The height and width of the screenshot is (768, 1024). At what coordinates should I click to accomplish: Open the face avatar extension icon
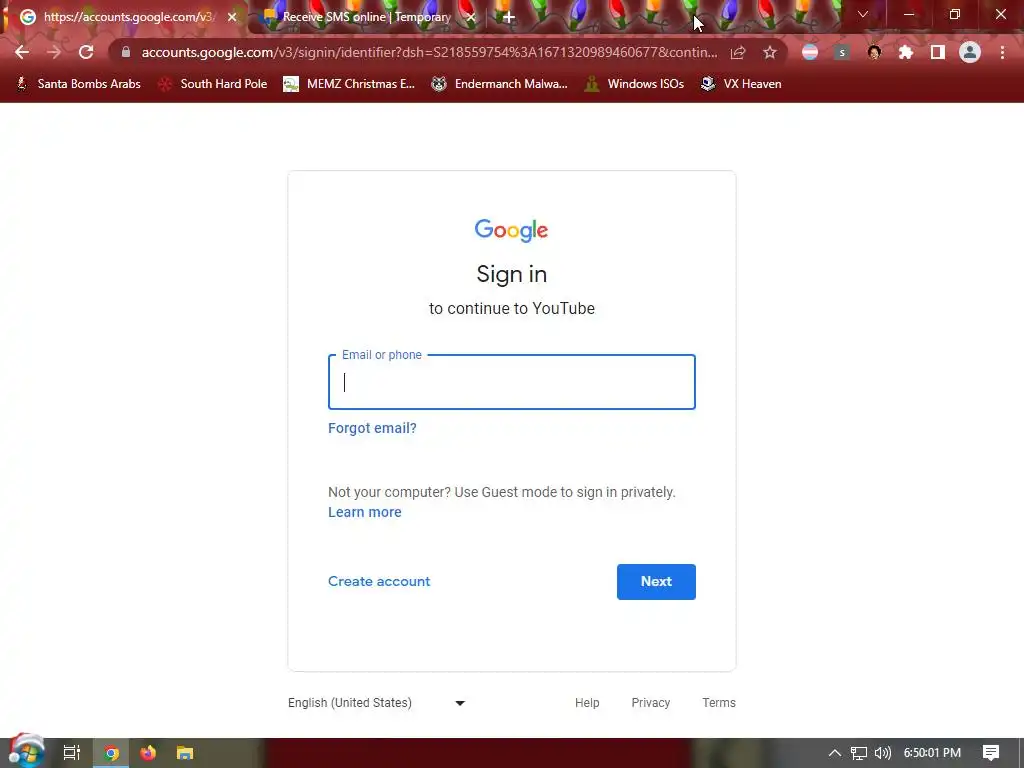pyautogui.click(x=874, y=52)
